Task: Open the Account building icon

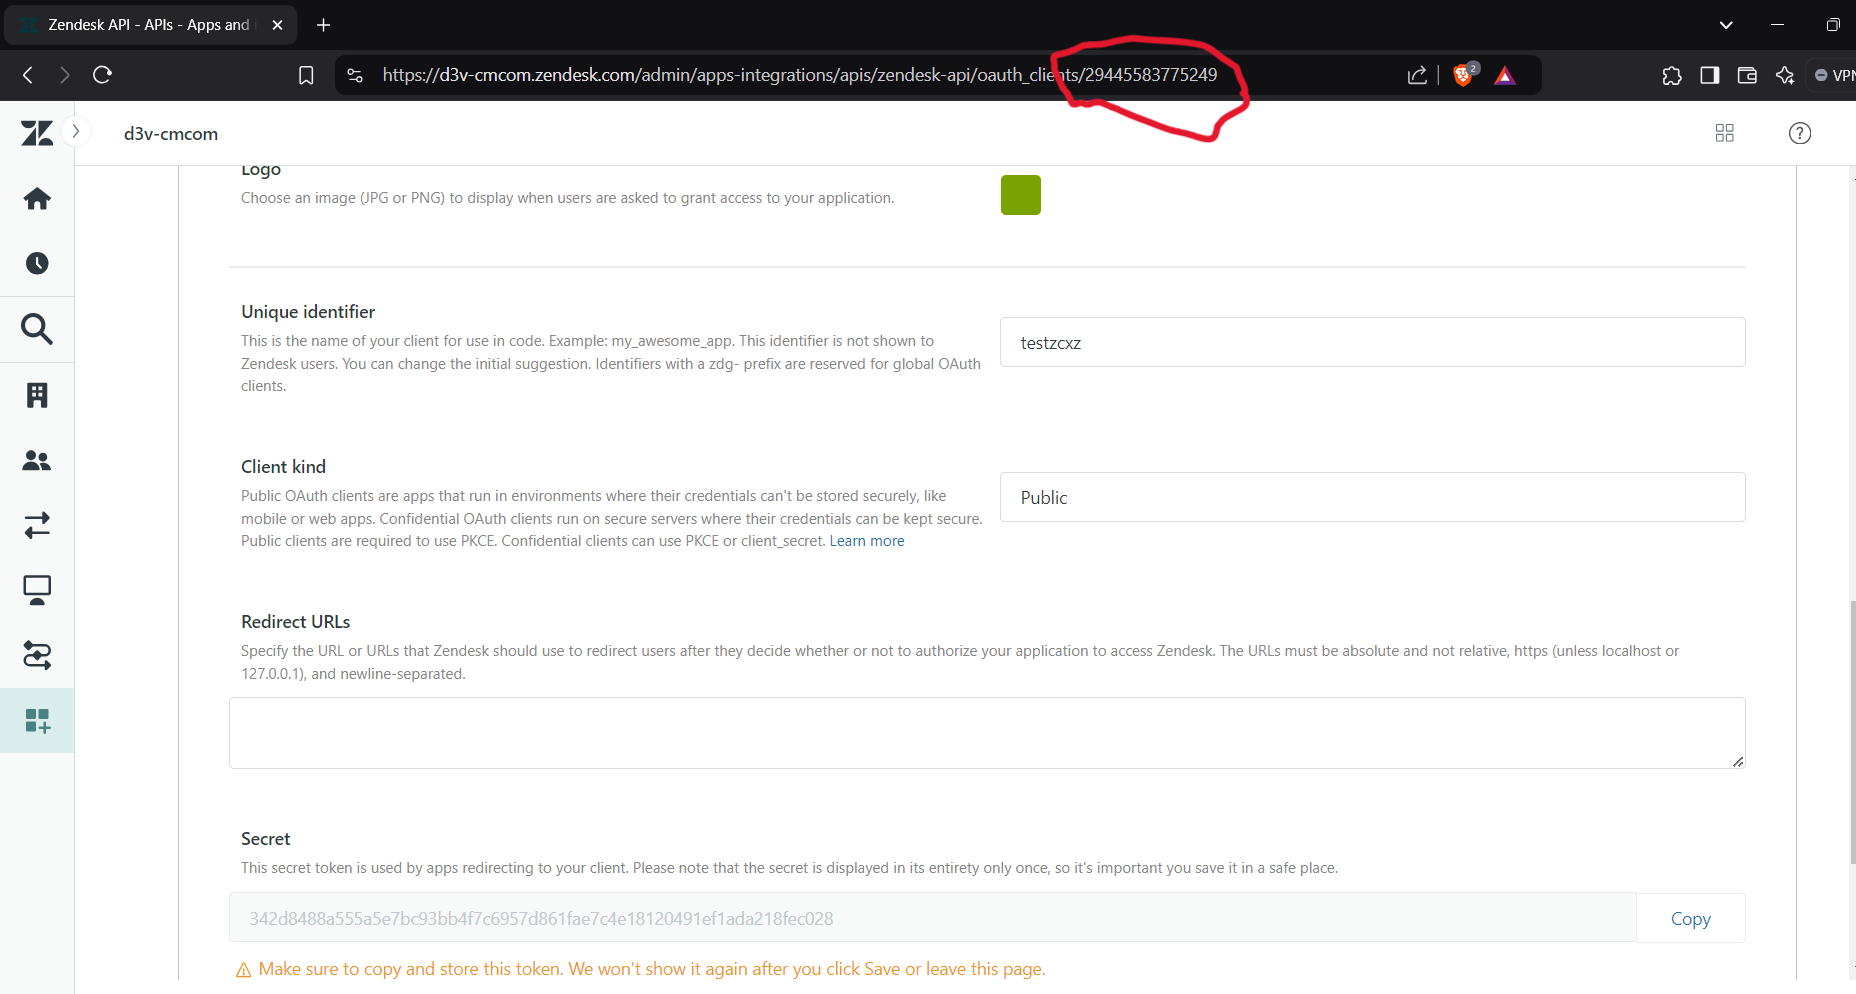Action: pos(37,395)
